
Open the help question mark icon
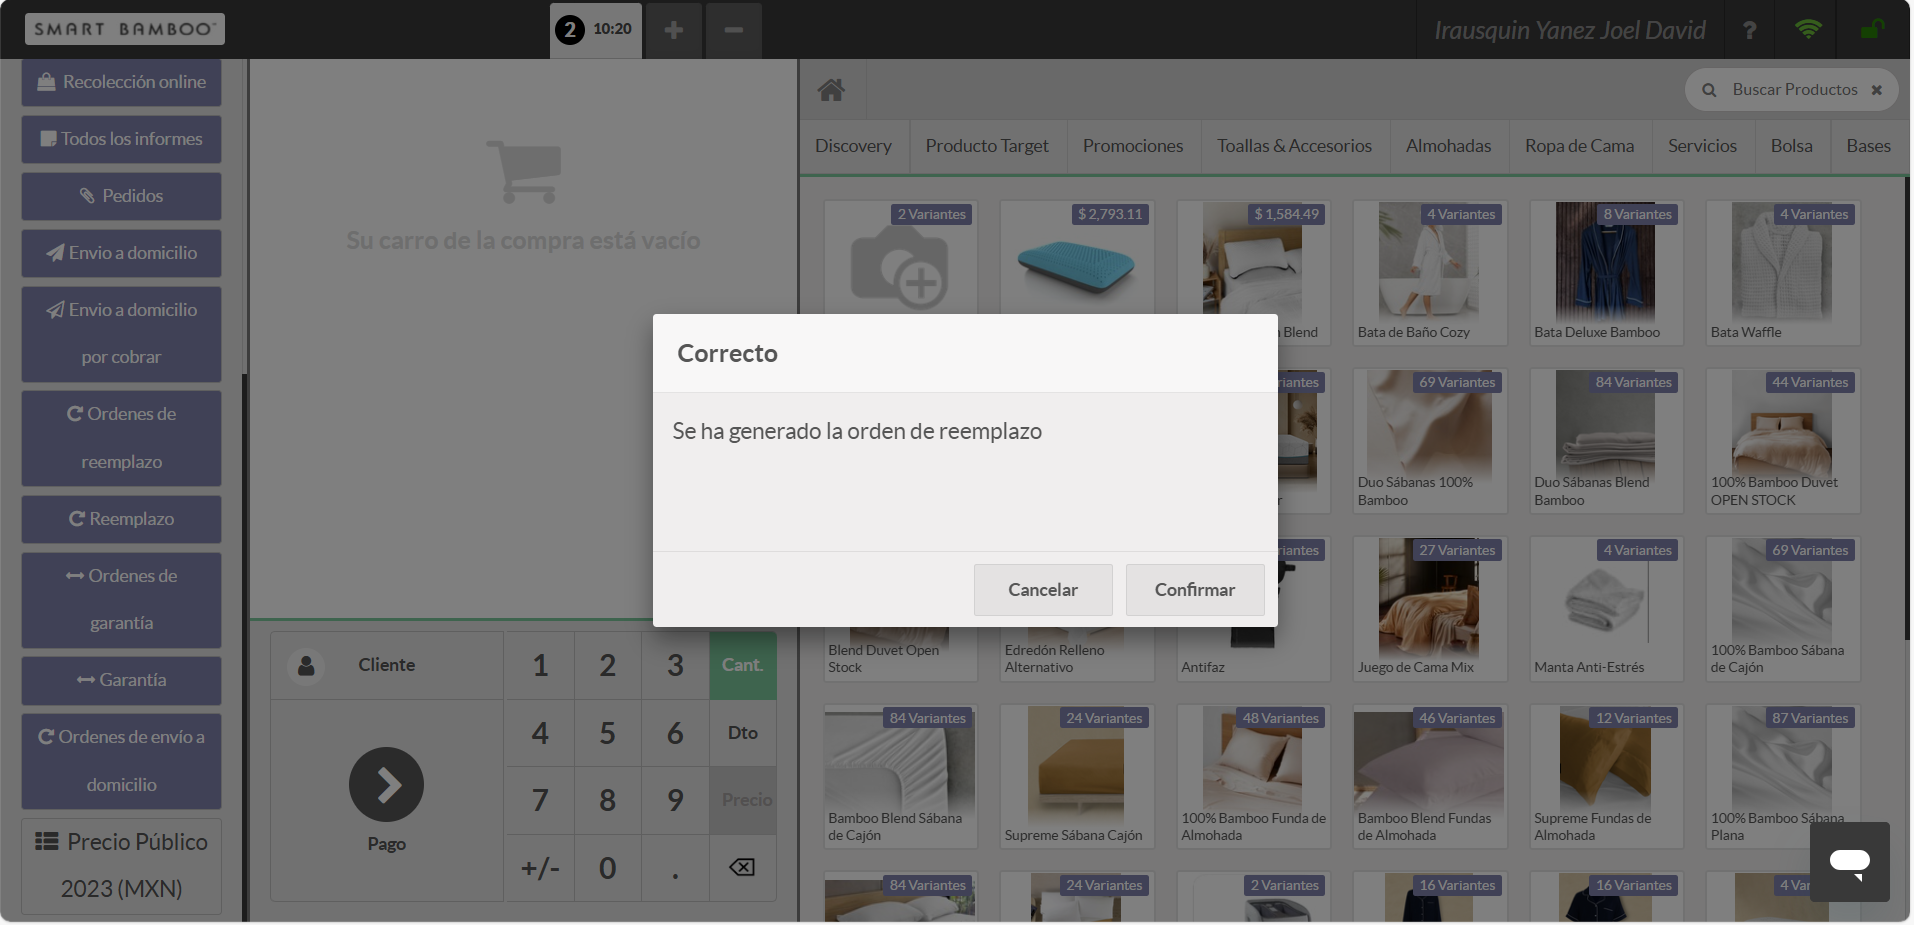click(1749, 30)
